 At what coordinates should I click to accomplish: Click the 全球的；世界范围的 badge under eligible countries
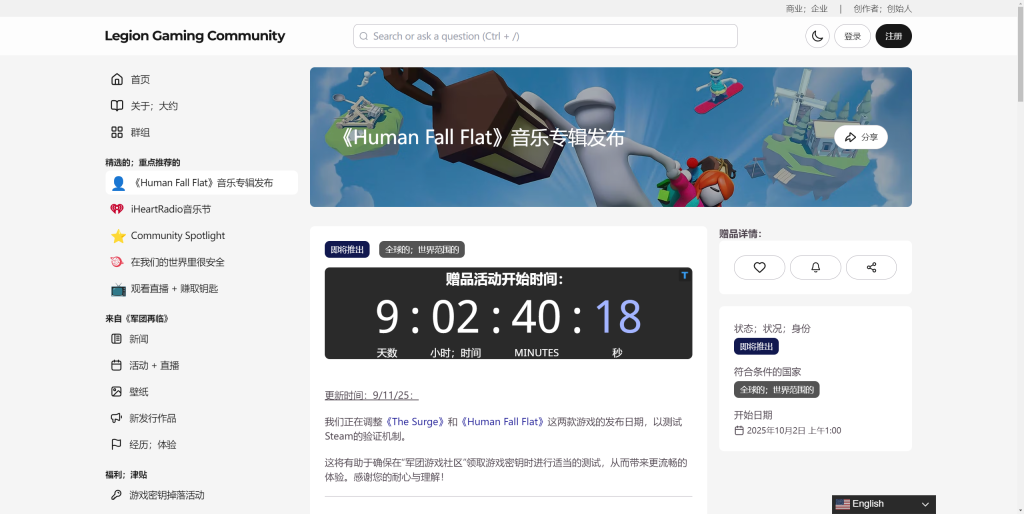click(776, 390)
